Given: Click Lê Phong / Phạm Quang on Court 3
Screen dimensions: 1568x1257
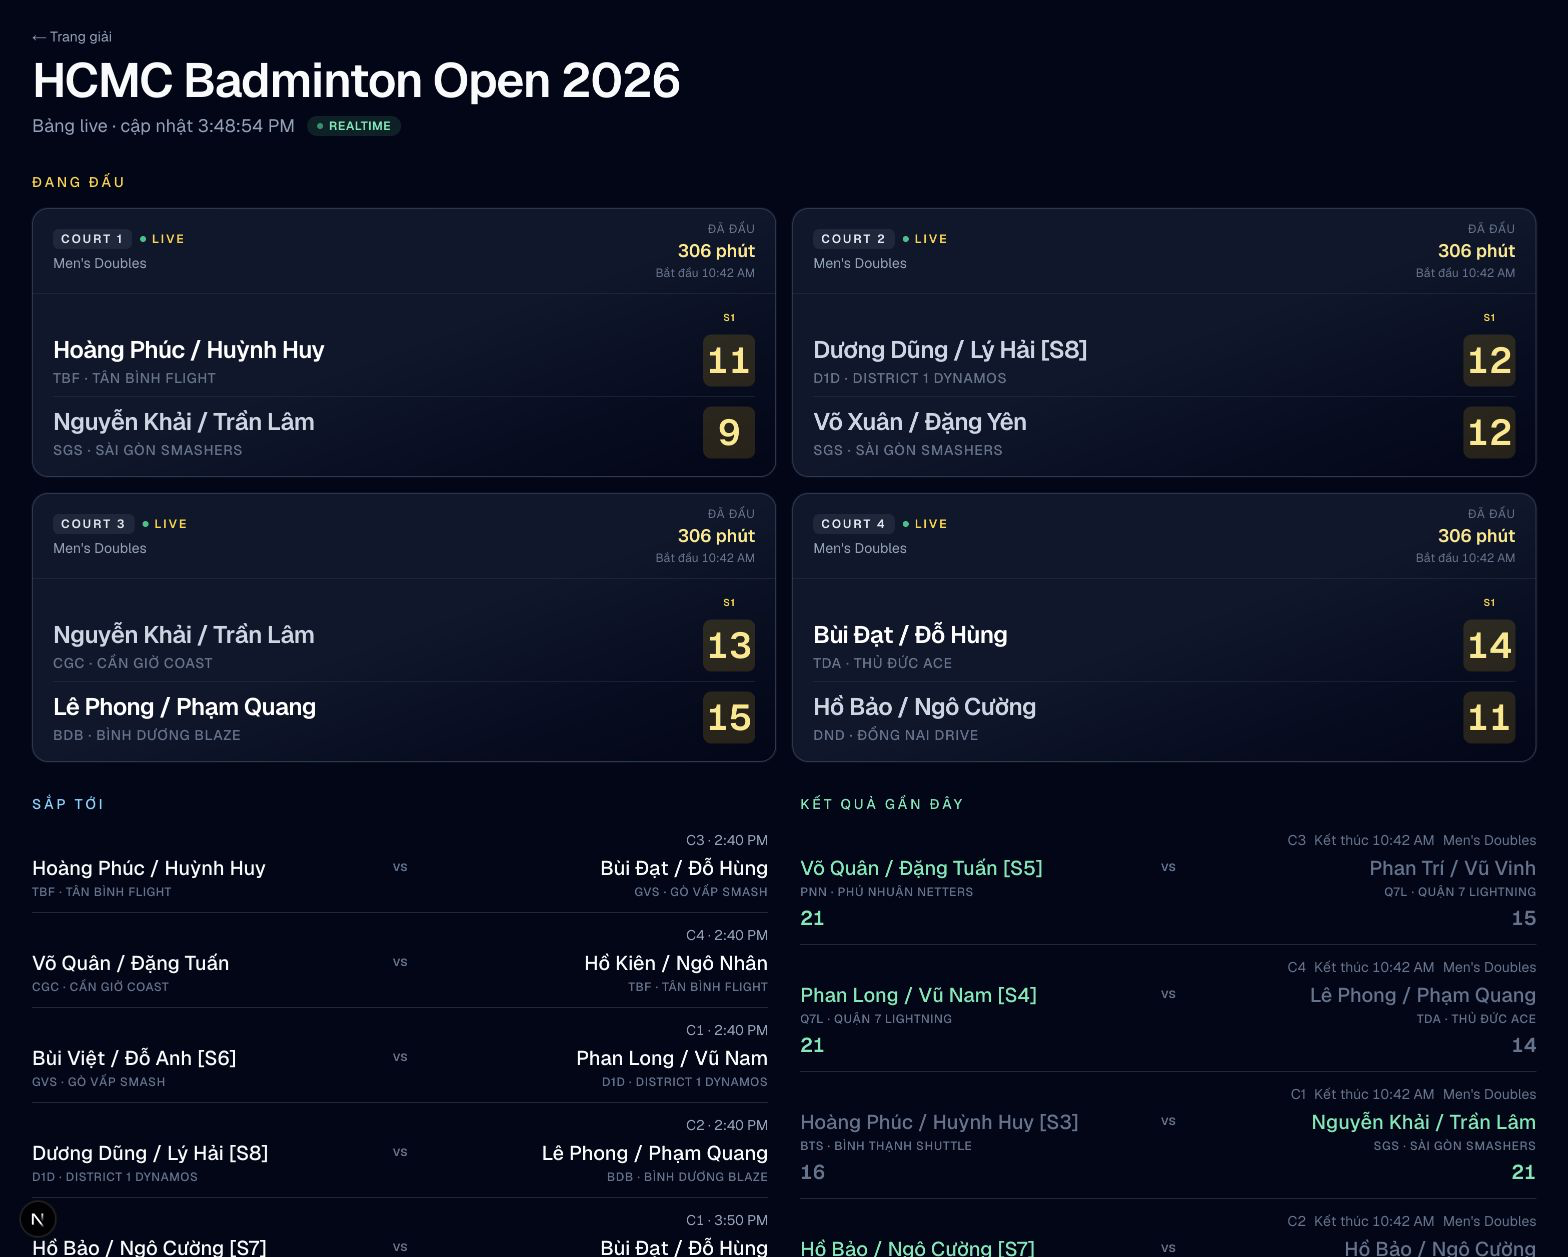Looking at the screenshot, I should (x=185, y=707).
